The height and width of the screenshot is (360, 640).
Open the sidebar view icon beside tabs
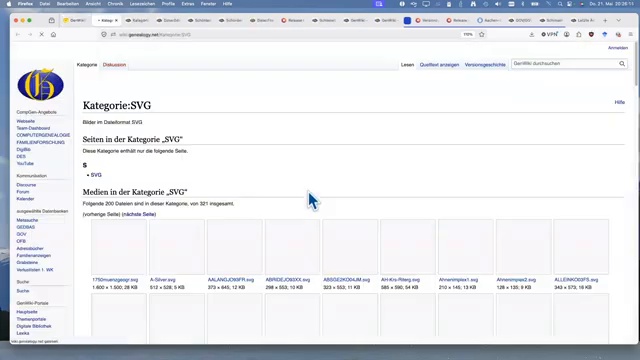51,20
